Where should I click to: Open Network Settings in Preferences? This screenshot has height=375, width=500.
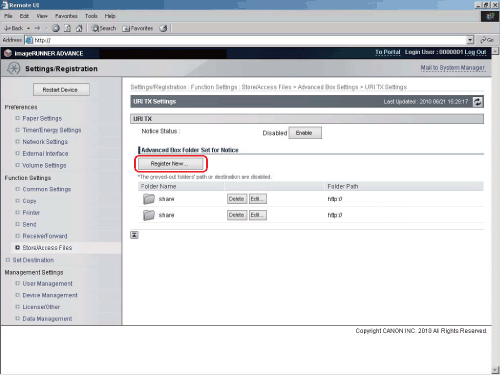click(x=45, y=142)
